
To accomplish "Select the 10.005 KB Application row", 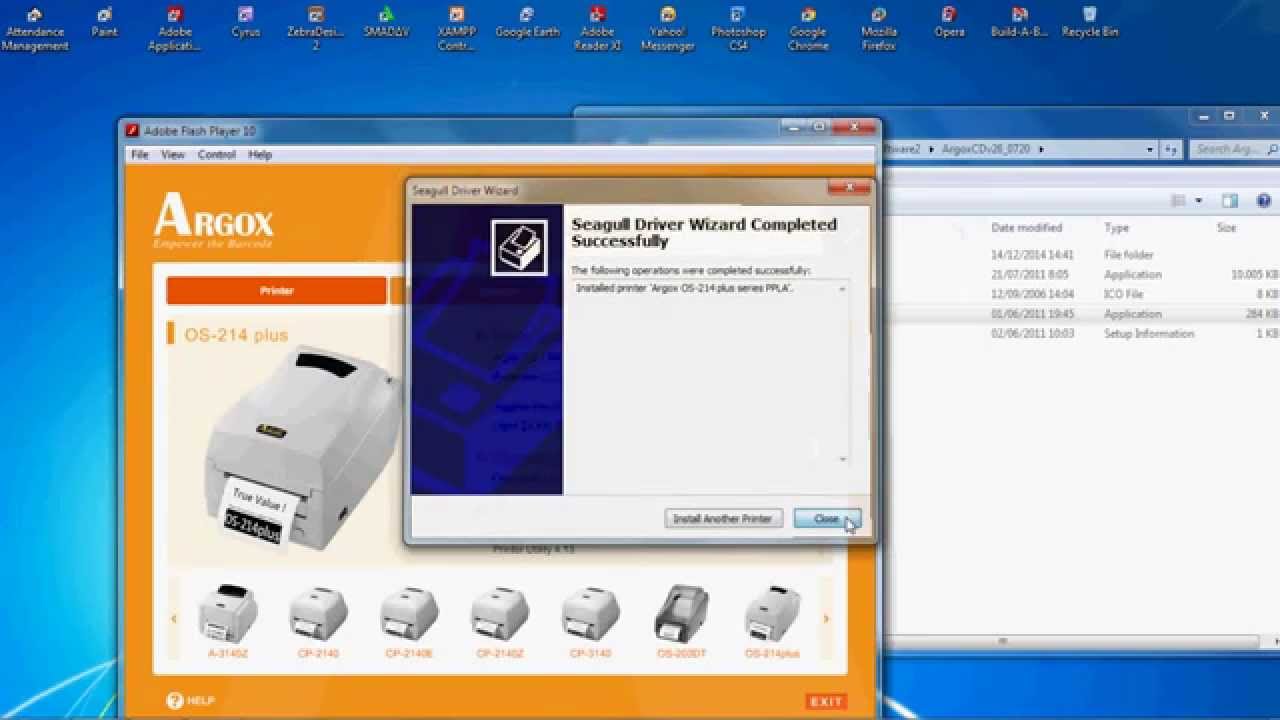I will coord(1084,274).
